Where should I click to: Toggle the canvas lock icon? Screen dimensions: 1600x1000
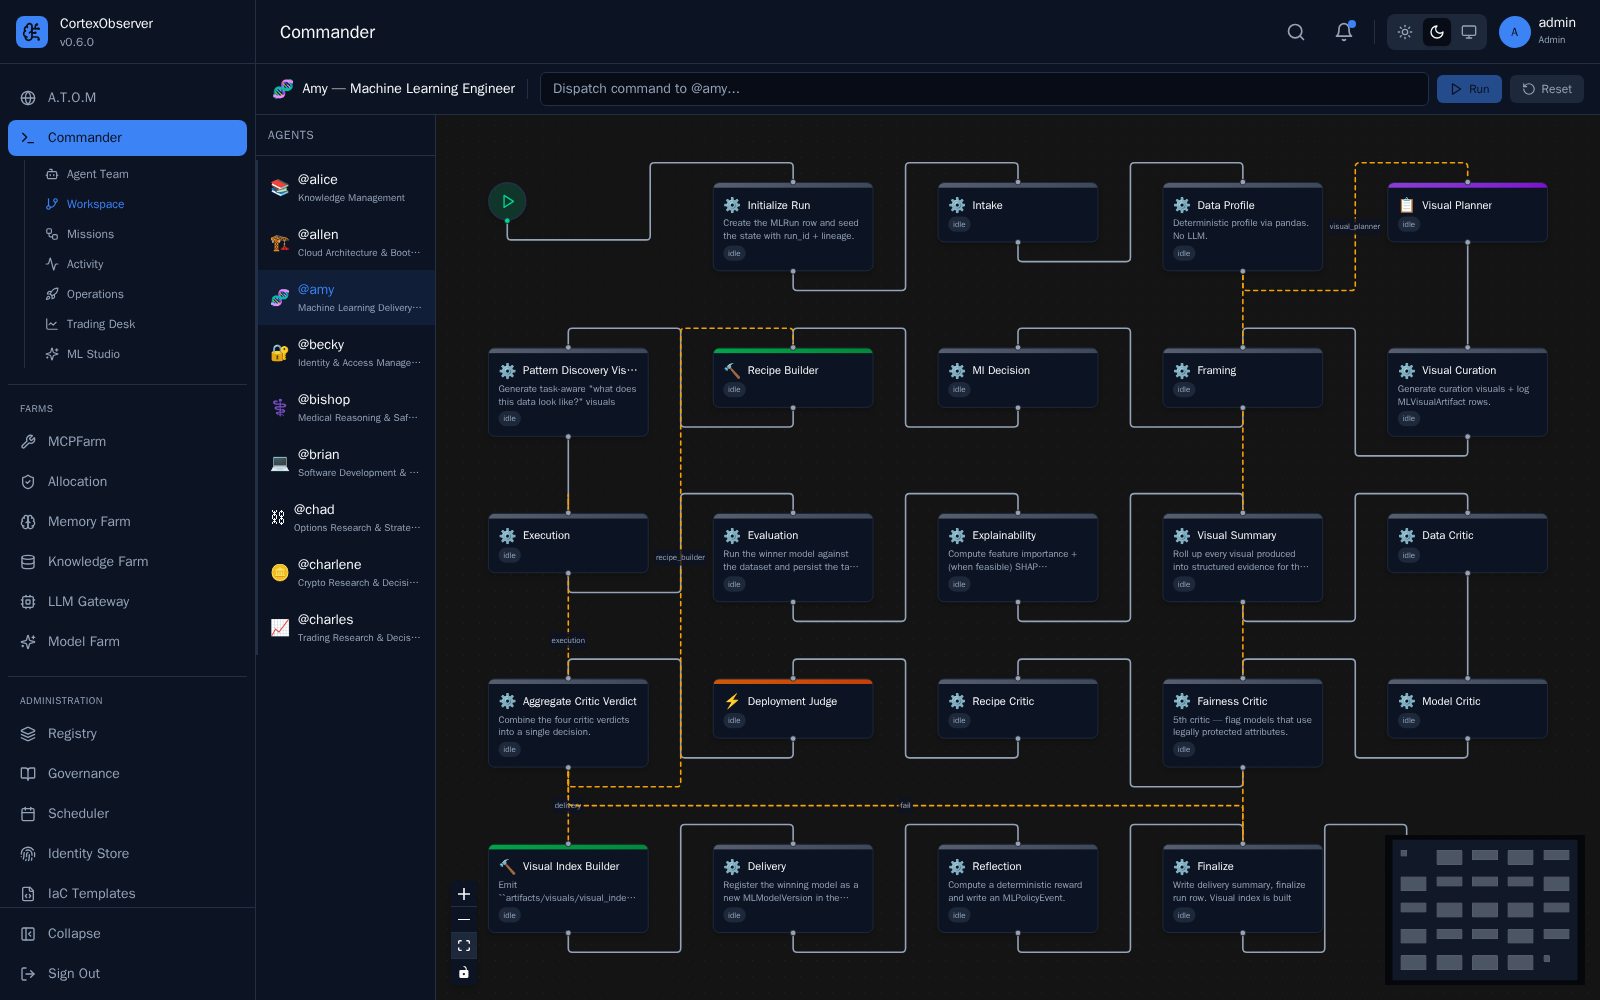coord(464,972)
